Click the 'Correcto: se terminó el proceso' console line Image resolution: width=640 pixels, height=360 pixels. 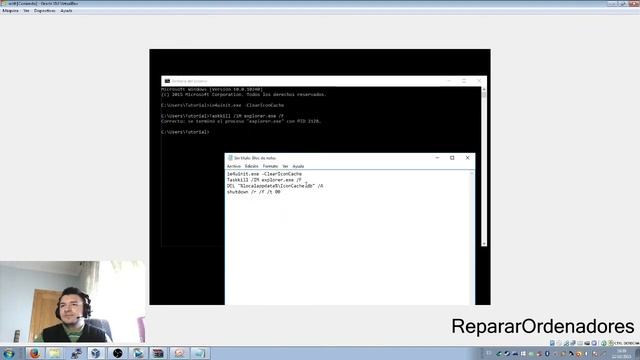(241, 121)
